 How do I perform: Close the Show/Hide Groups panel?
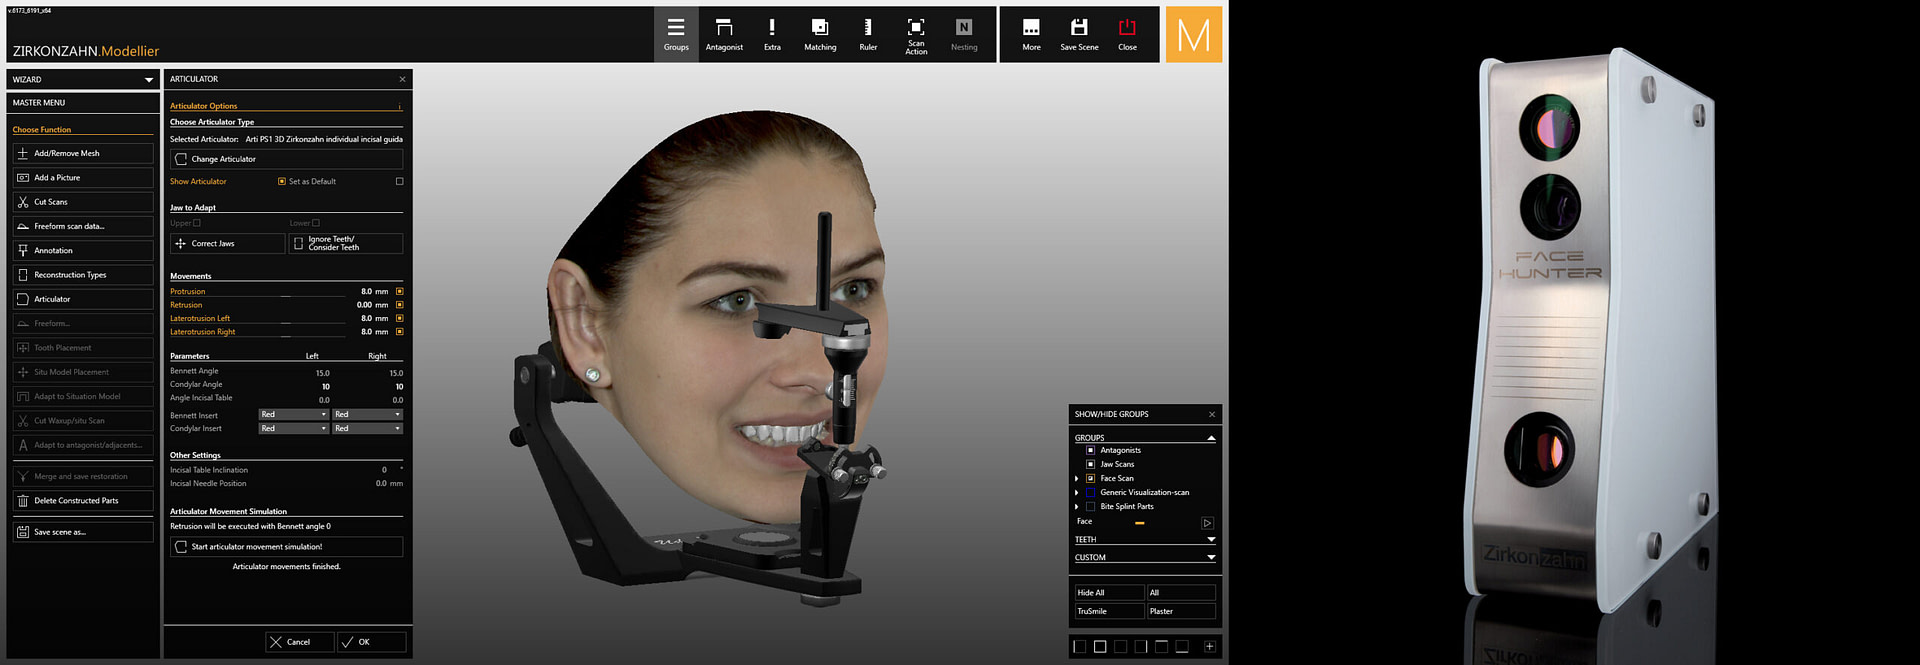point(1212,414)
